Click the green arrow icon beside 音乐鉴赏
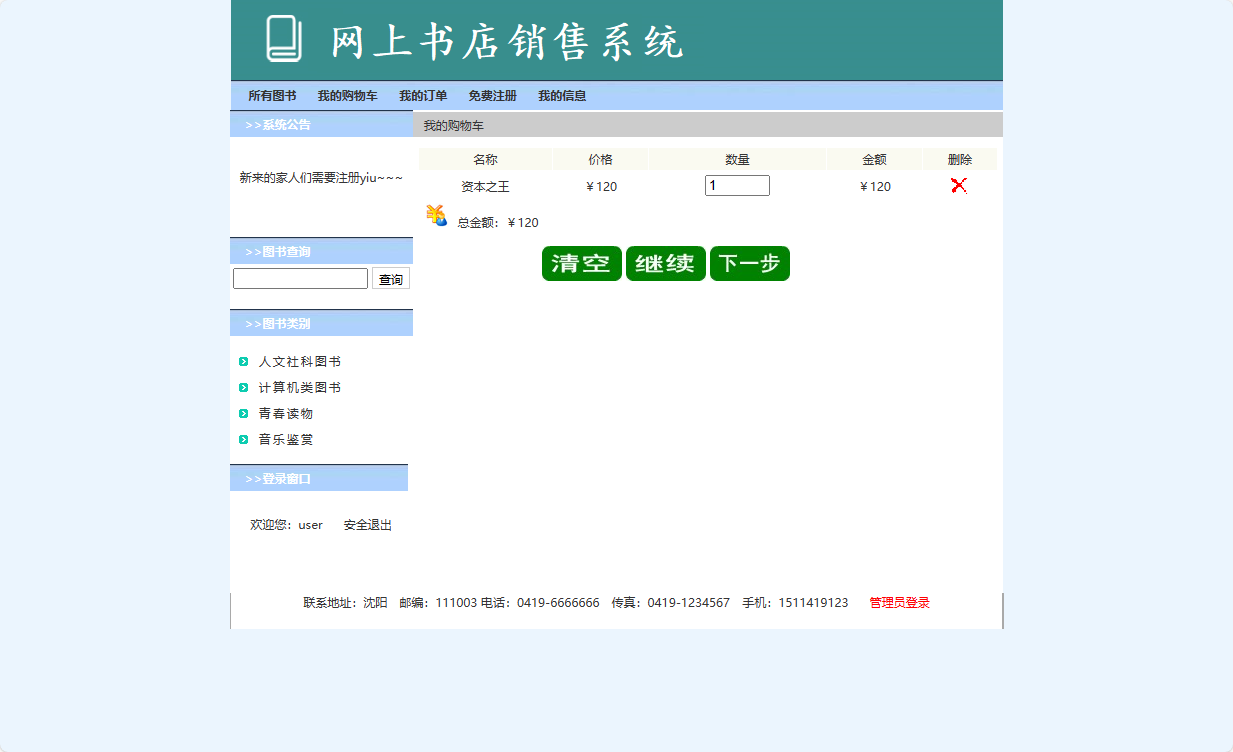This screenshot has height=752, width=1233. (x=242, y=439)
